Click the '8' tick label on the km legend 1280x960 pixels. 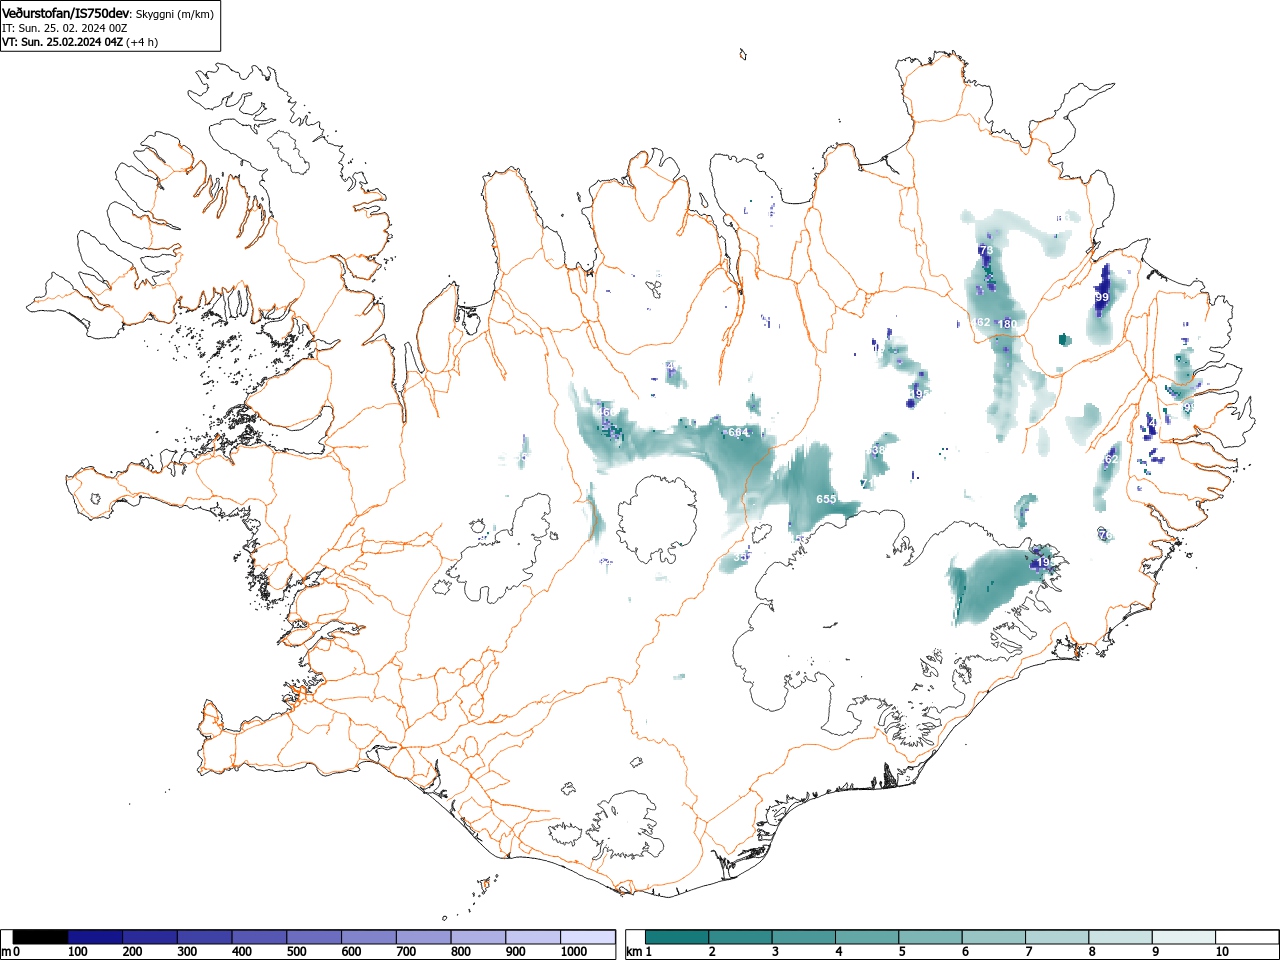[1092, 952]
